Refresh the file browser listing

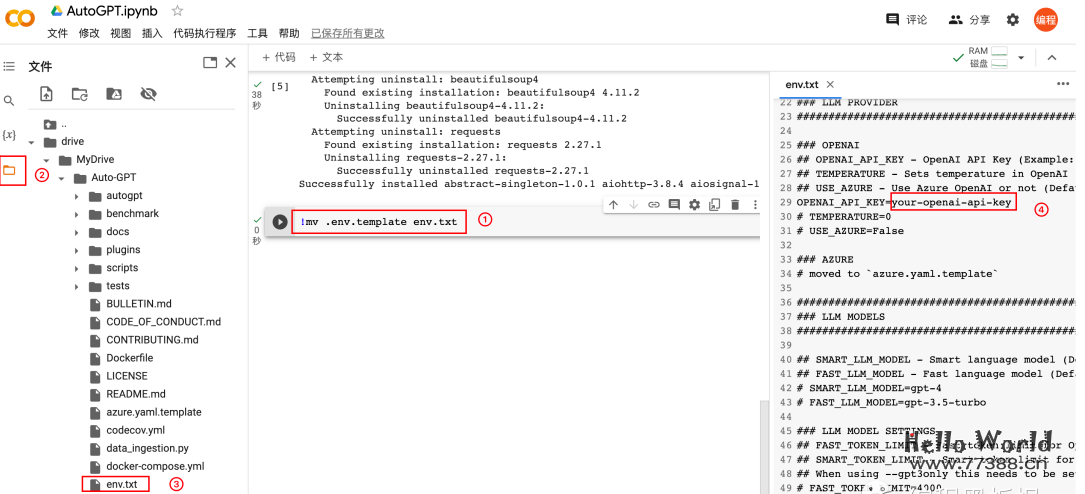click(x=80, y=94)
